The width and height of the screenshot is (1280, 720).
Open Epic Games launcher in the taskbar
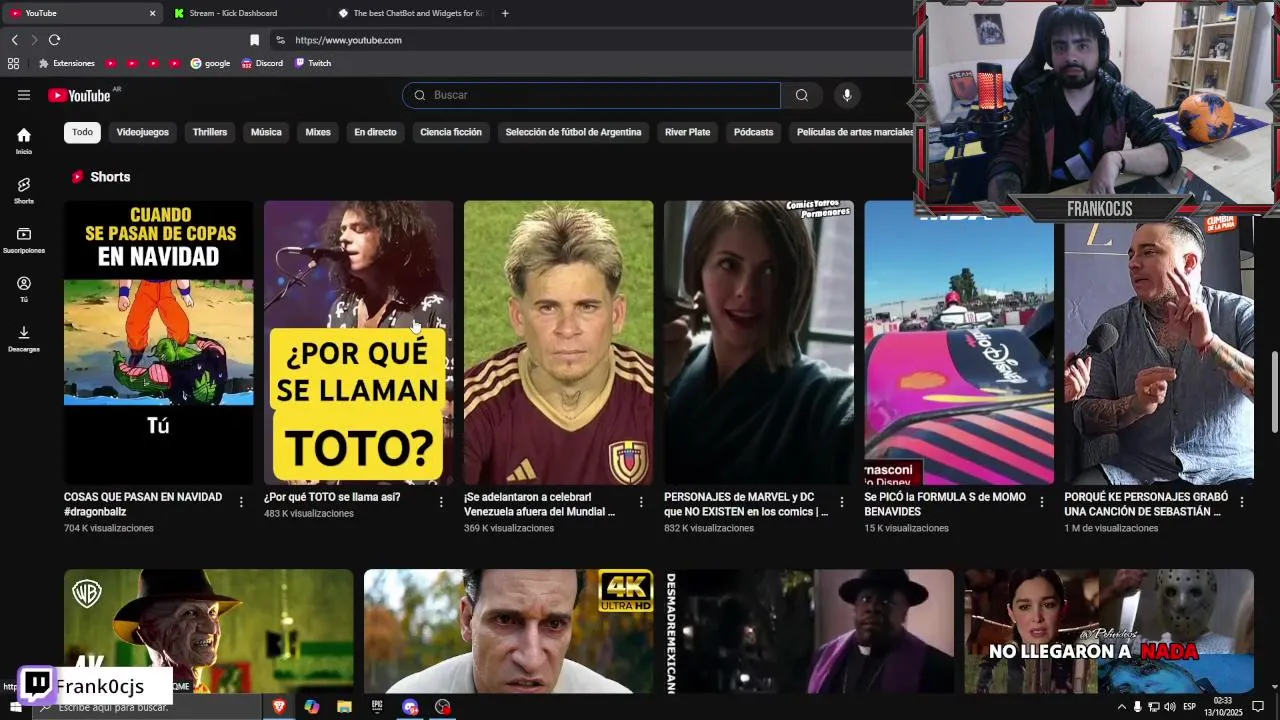point(377,707)
